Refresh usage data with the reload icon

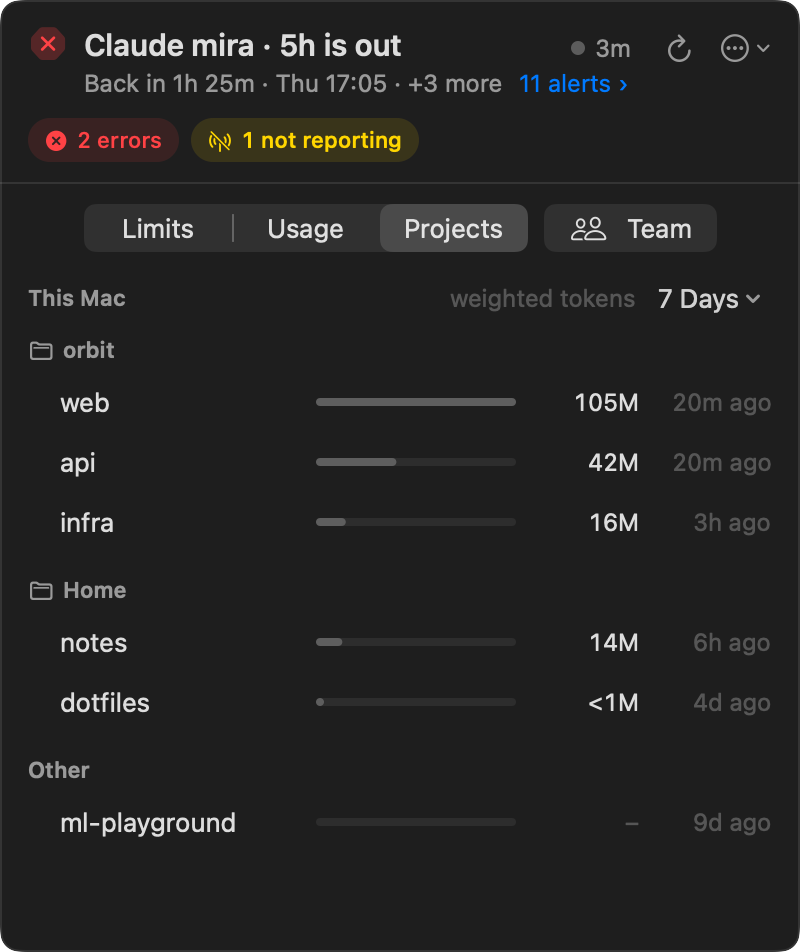click(679, 49)
